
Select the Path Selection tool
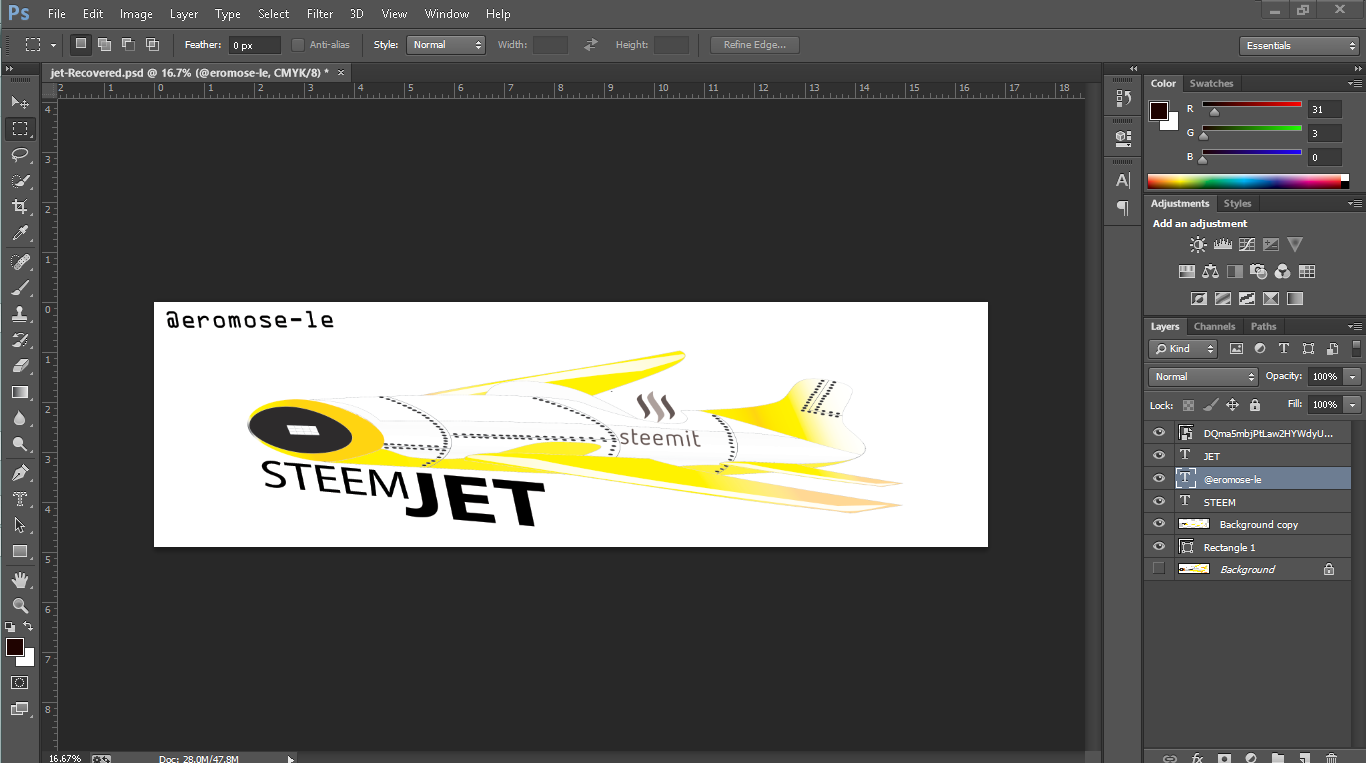(x=20, y=524)
